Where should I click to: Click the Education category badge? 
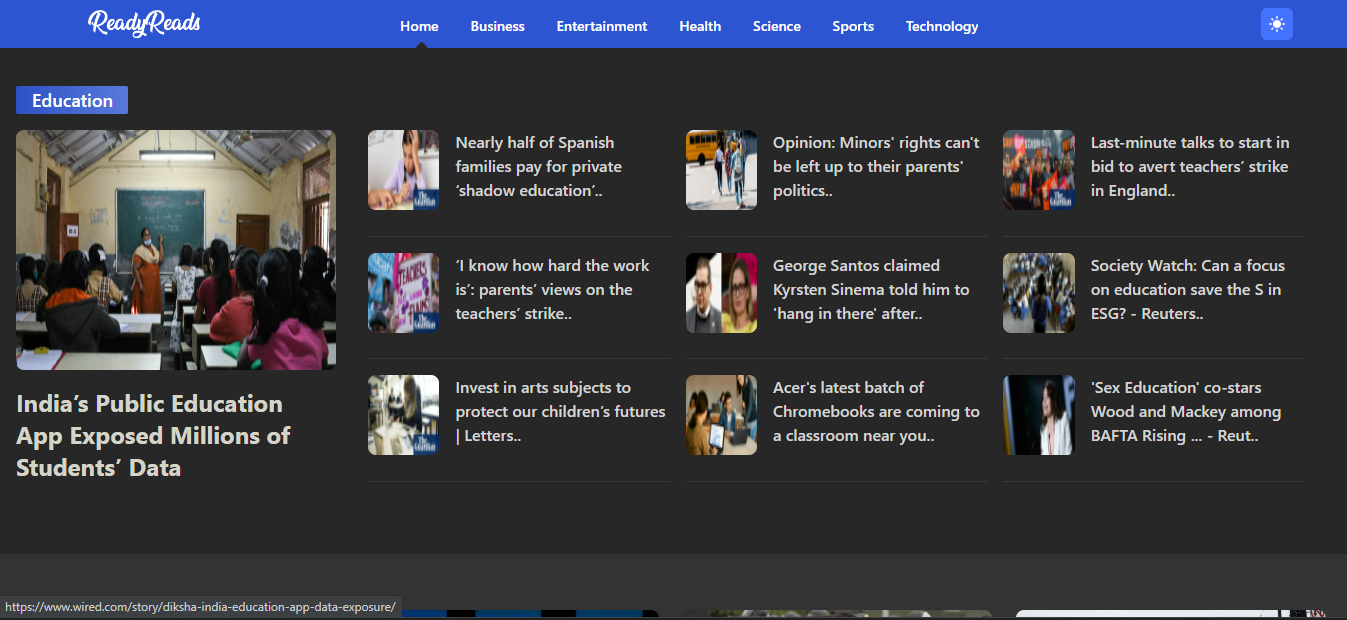pyautogui.click(x=72, y=100)
